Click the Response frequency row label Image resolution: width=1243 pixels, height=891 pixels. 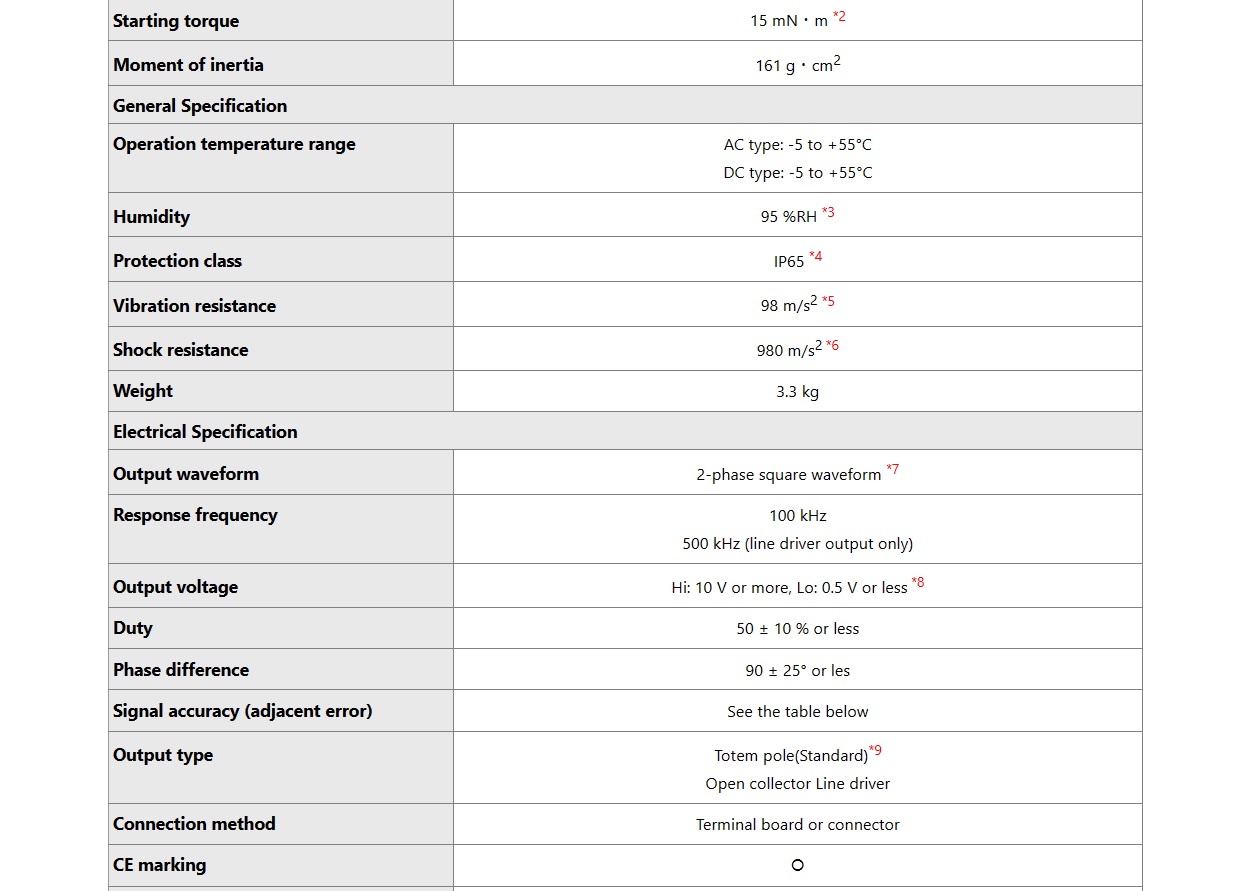pos(195,515)
